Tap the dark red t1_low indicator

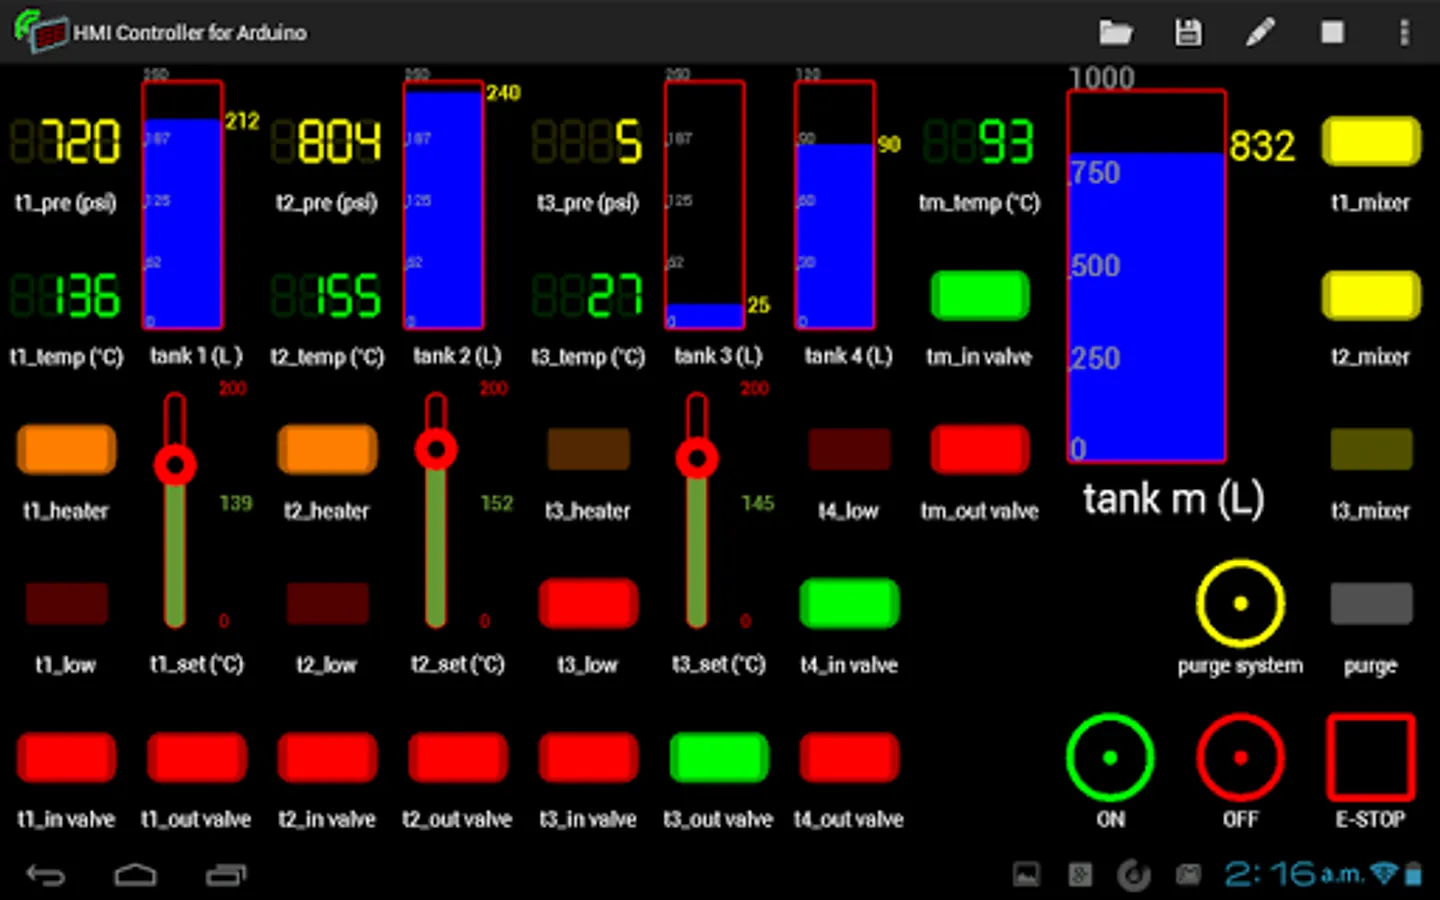[66, 603]
